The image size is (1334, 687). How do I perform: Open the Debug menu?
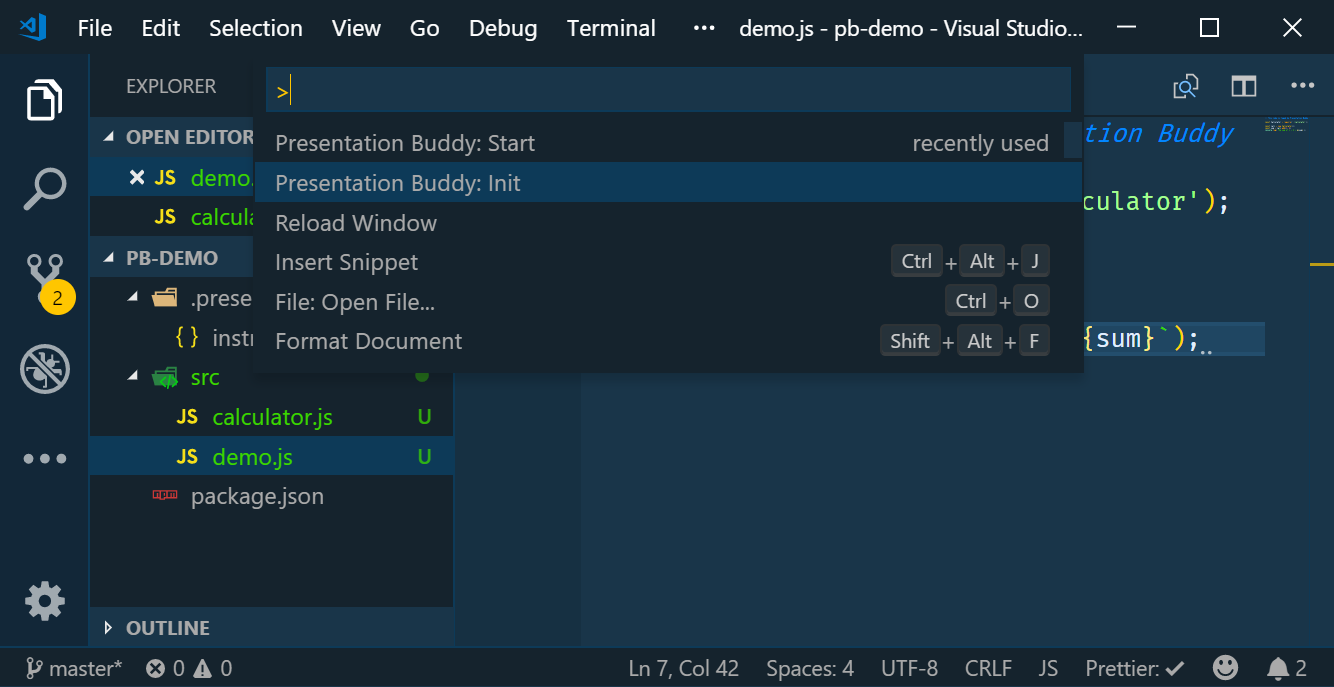pyautogui.click(x=503, y=28)
